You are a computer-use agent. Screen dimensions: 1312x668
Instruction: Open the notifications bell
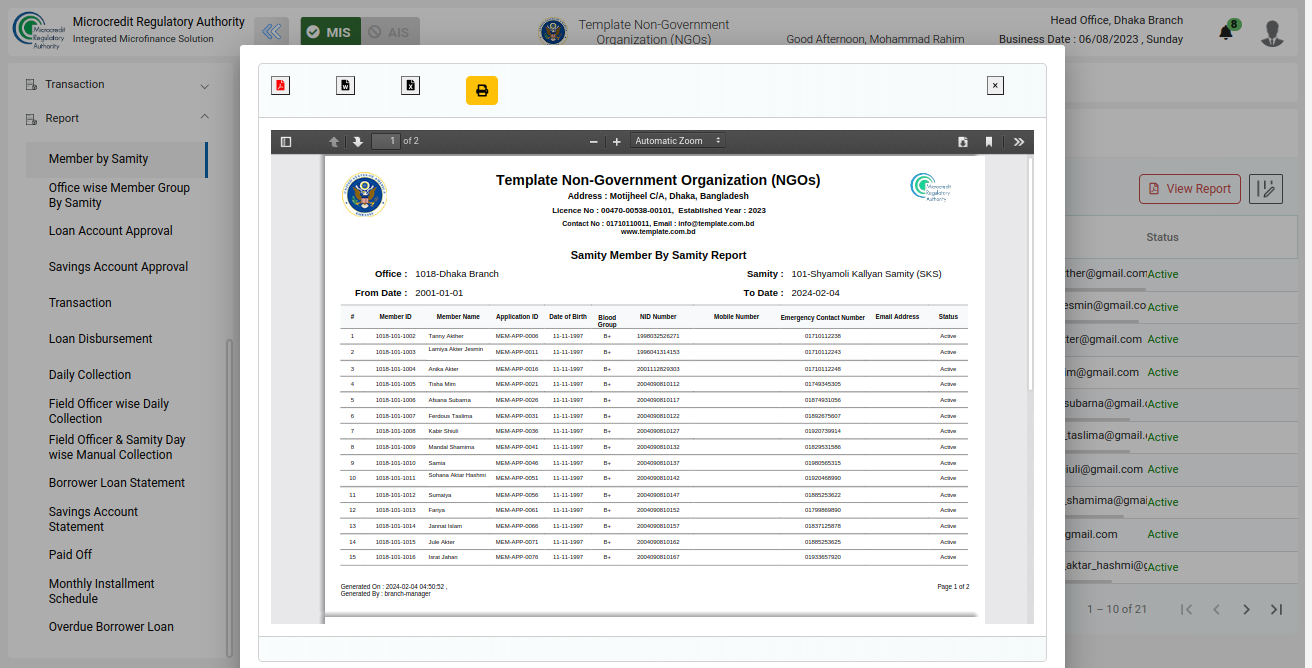(1226, 32)
